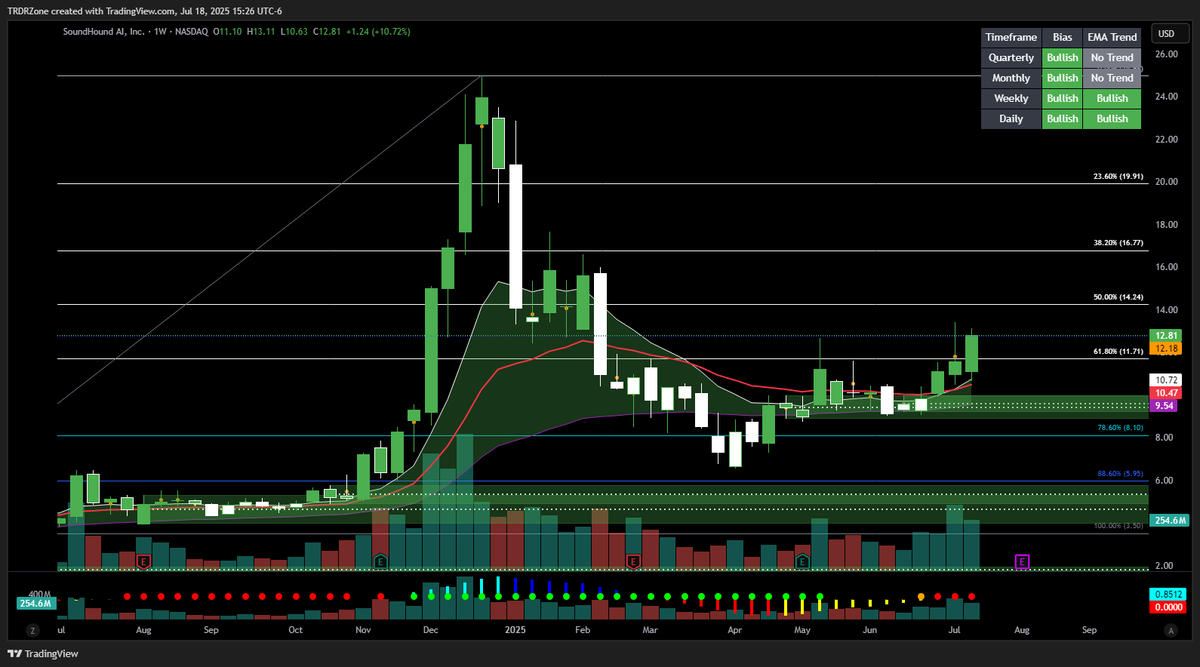
Task: Select the 61.80% (11.71) Fibonacci label
Action: click(1117, 351)
